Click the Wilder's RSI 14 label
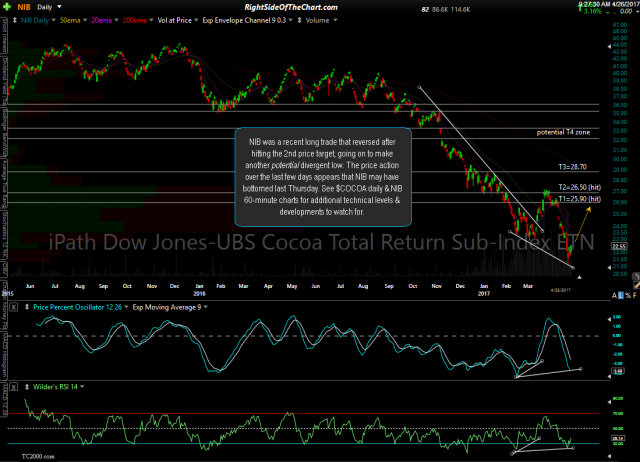The height and width of the screenshot is (462, 640). (56, 386)
